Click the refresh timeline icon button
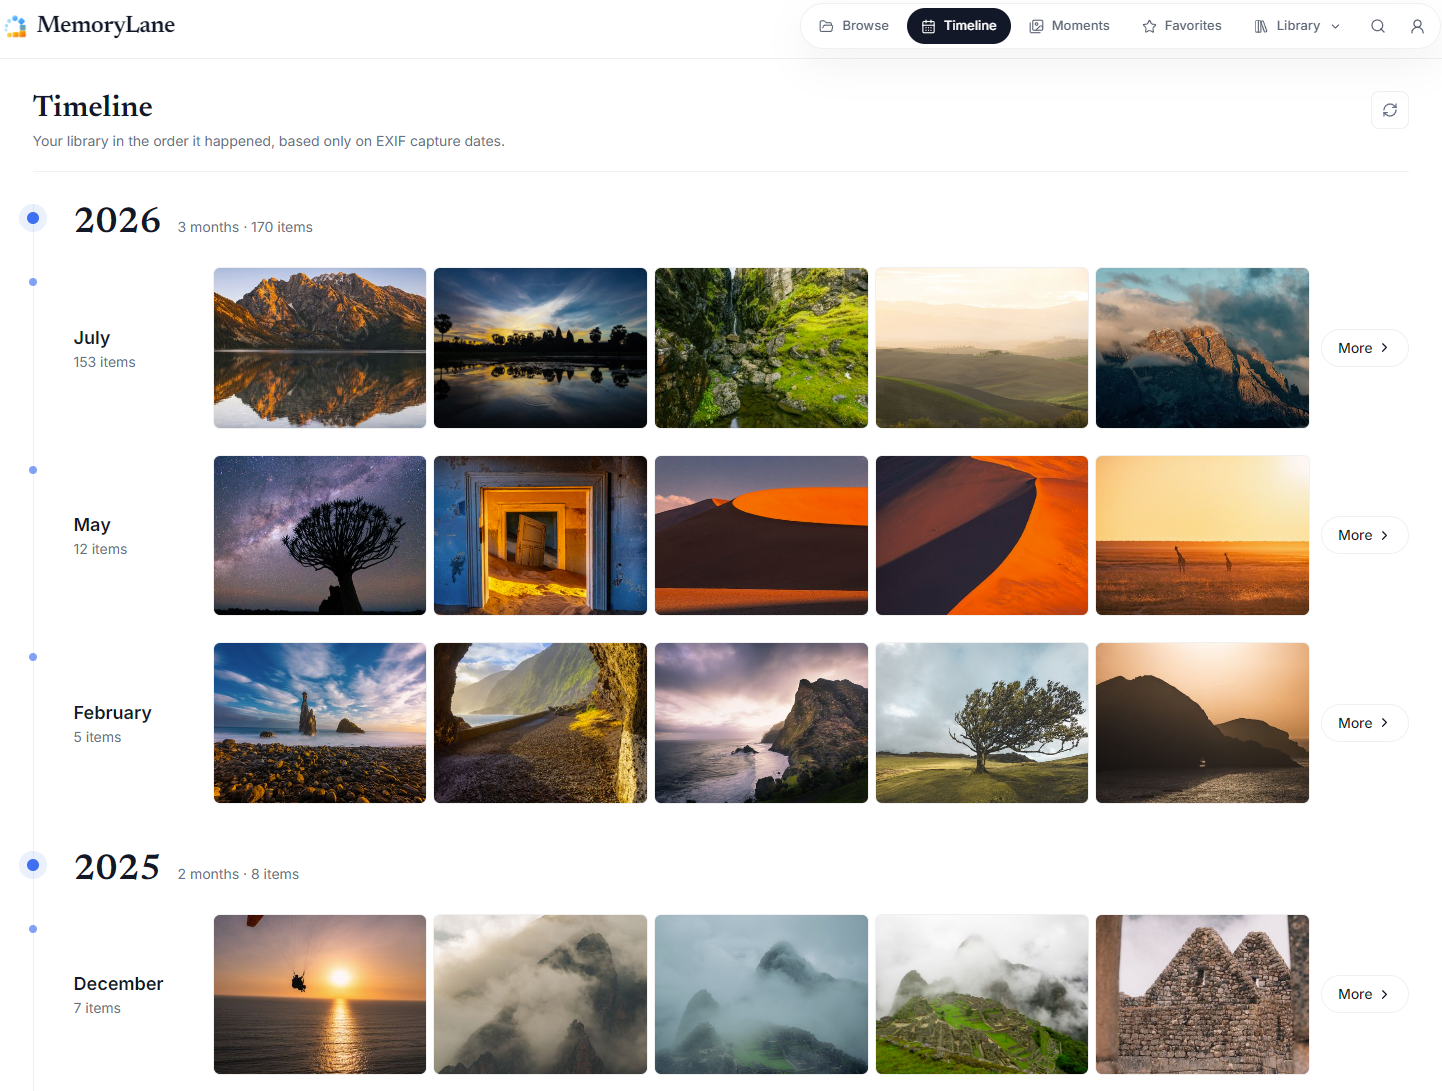The image size is (1442, 1091). tap(1390, 110)
